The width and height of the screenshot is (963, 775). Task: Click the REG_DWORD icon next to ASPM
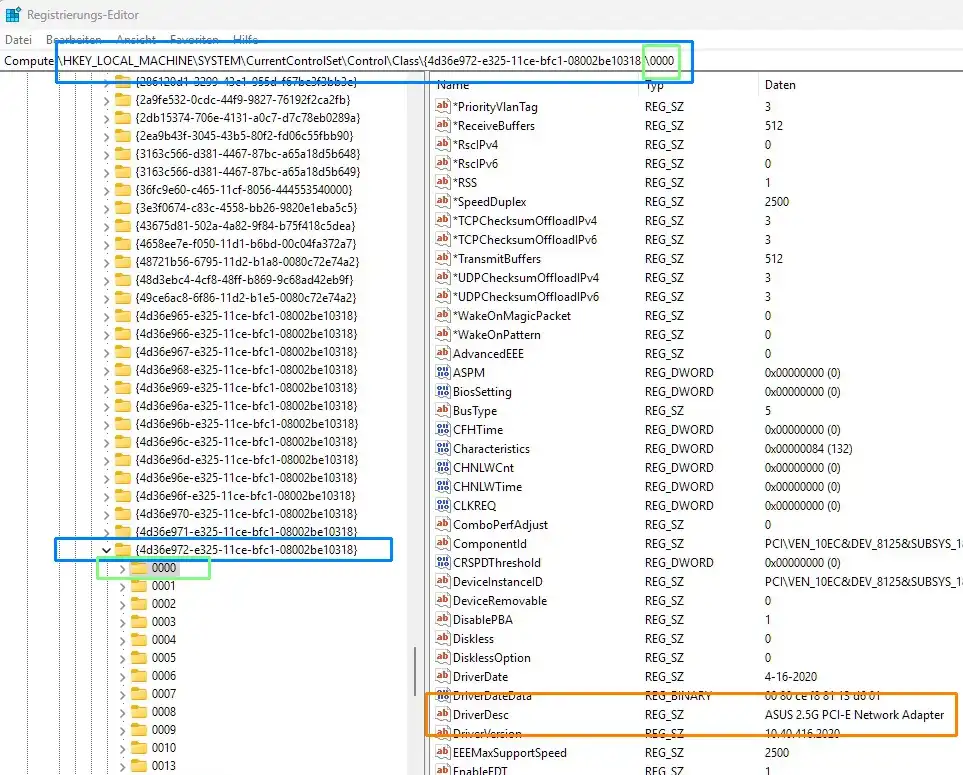click(443, 372)
